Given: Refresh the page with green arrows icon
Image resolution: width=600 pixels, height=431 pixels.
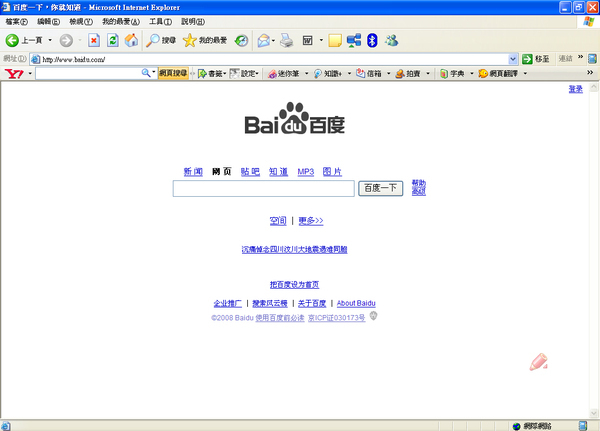Looking at the screenshot, I should pyautogui.click(x=112, y=40).
